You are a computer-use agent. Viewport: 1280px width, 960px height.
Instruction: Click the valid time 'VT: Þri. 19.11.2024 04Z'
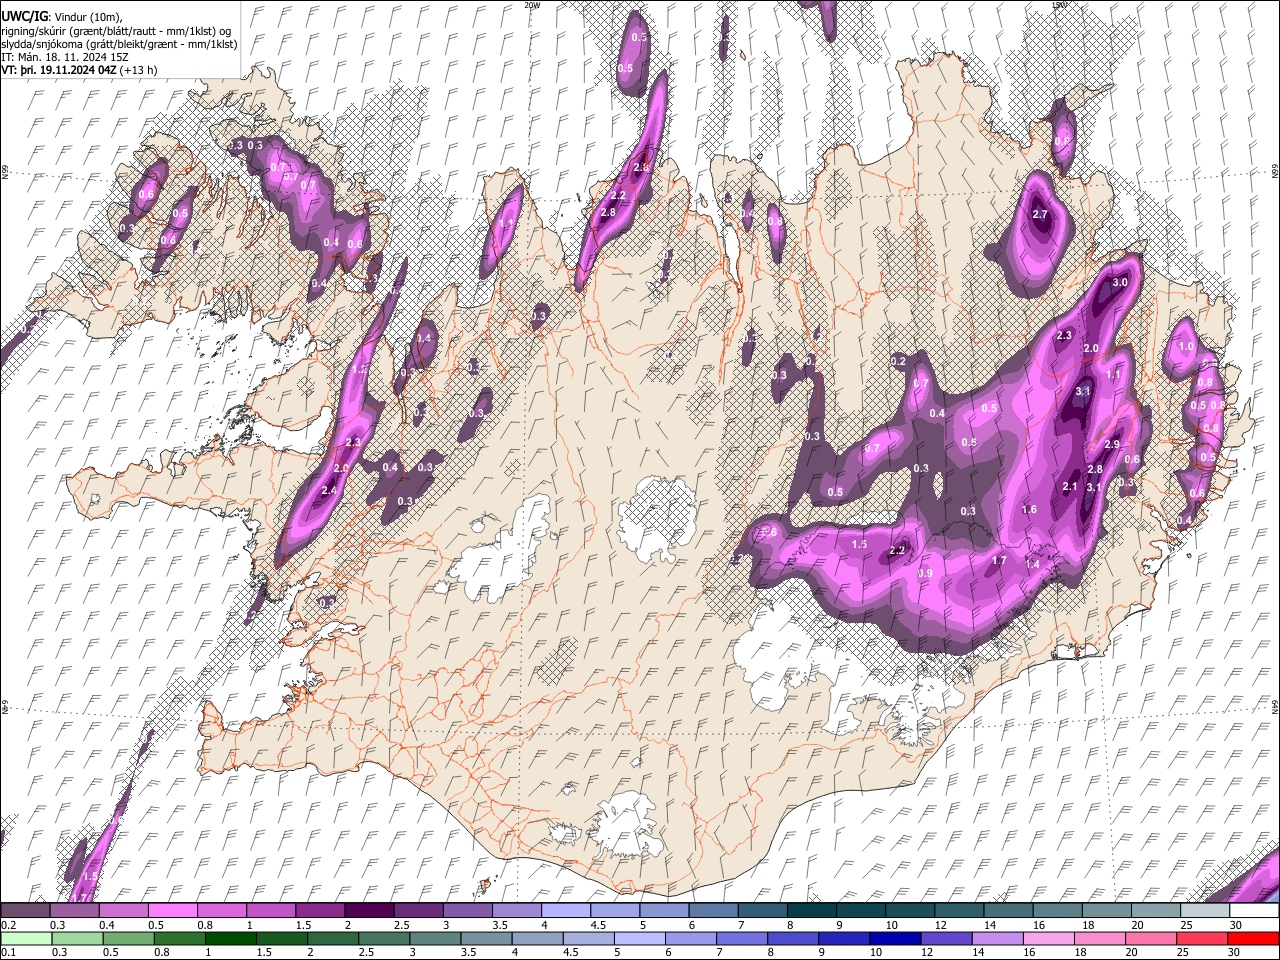click(60, 70)
